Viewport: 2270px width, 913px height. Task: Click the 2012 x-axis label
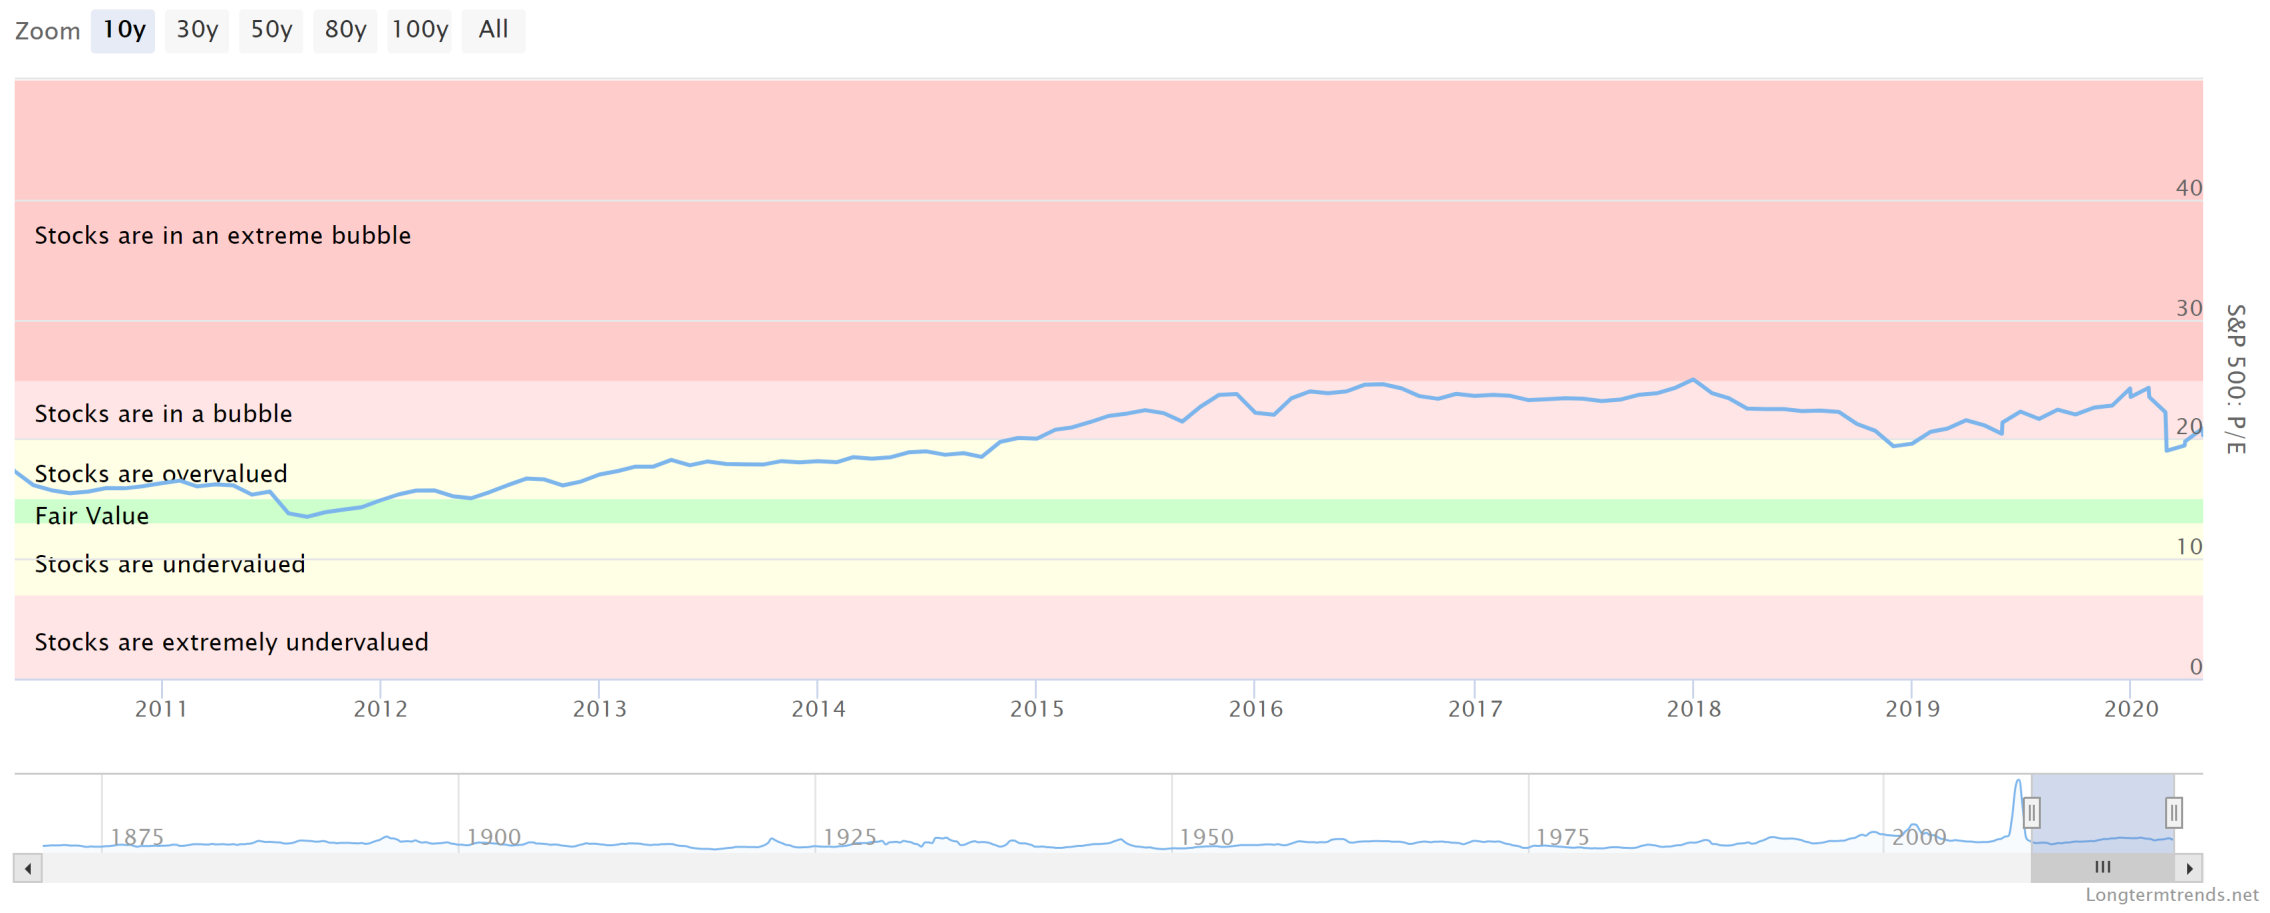pyautogui.click(x=381, y=709)
